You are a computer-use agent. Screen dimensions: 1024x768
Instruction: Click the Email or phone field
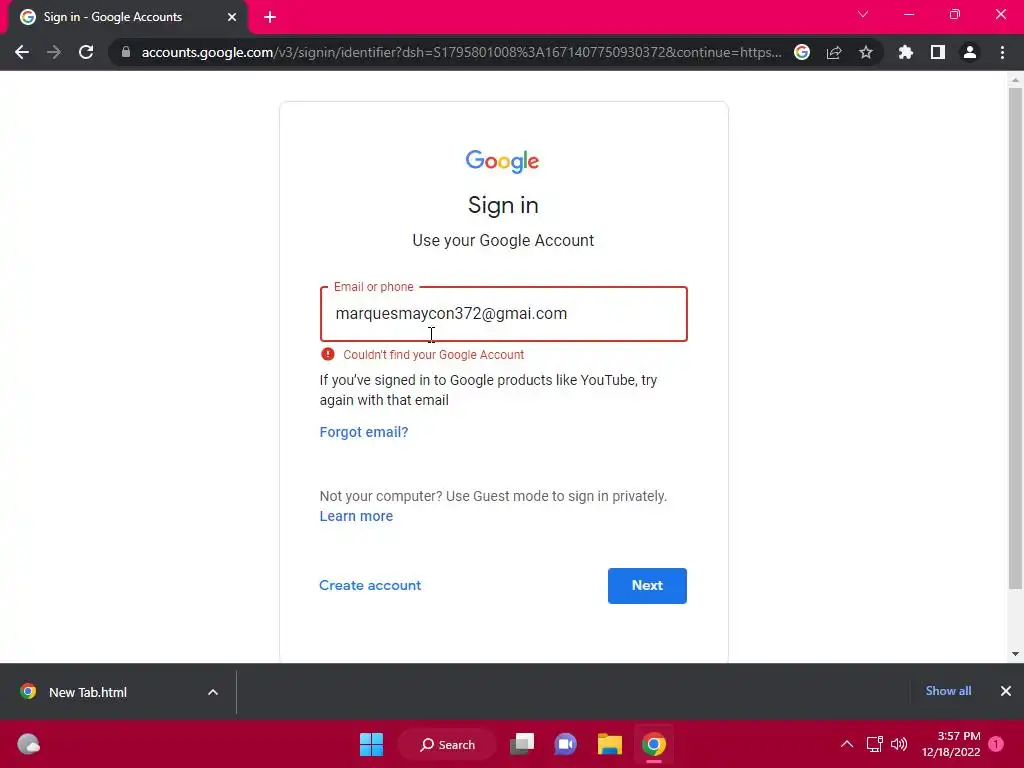coord(504,313)
